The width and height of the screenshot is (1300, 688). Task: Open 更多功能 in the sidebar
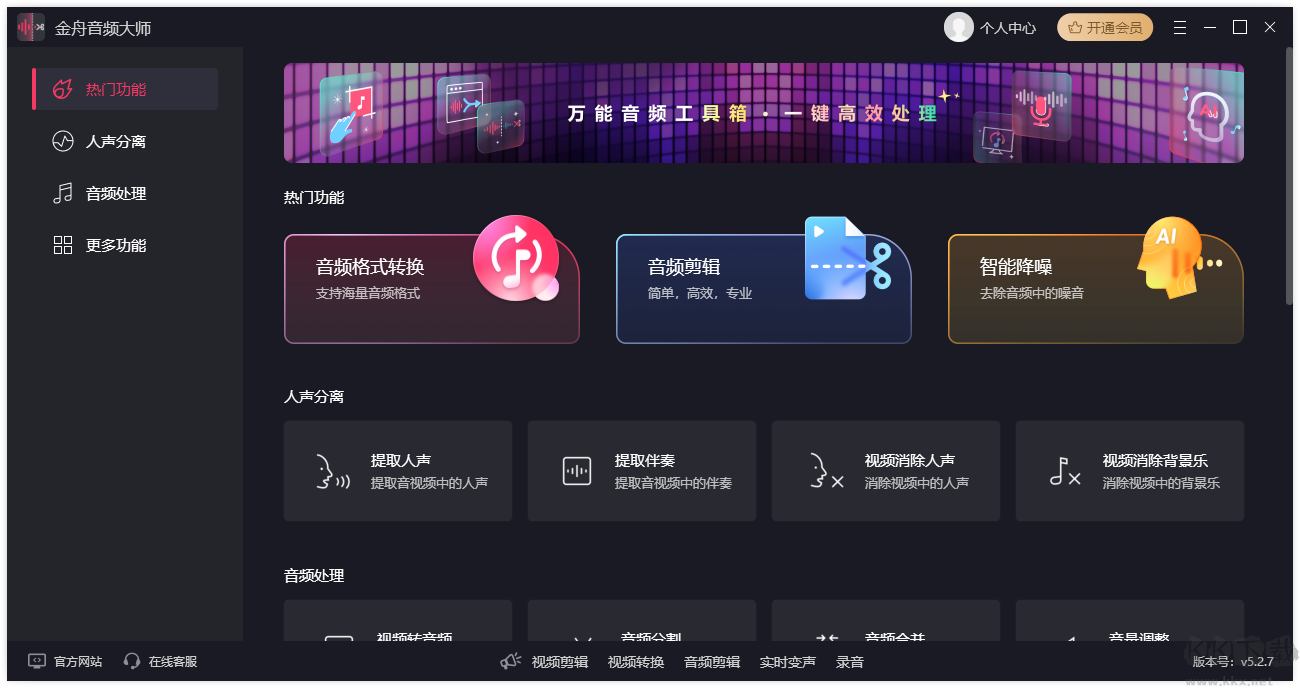pyautogui.click(x=116, y=245)
